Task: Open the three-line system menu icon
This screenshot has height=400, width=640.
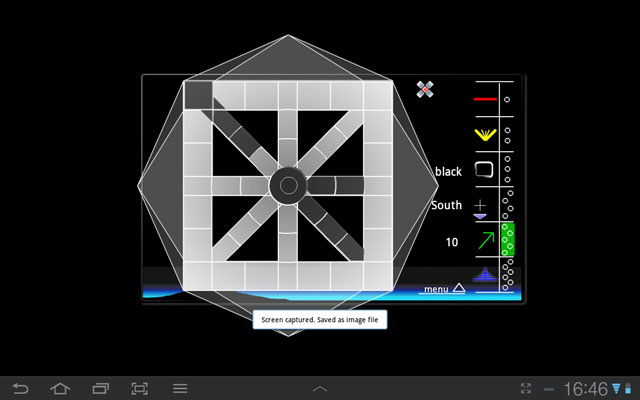Action: (x=180, y=388)
